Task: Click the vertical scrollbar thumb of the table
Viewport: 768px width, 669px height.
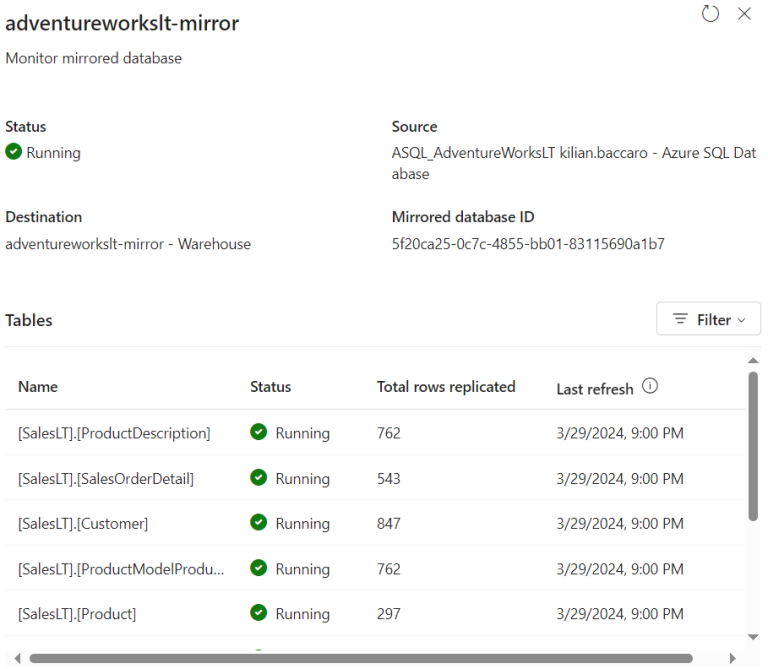Action: pos(753,446)
